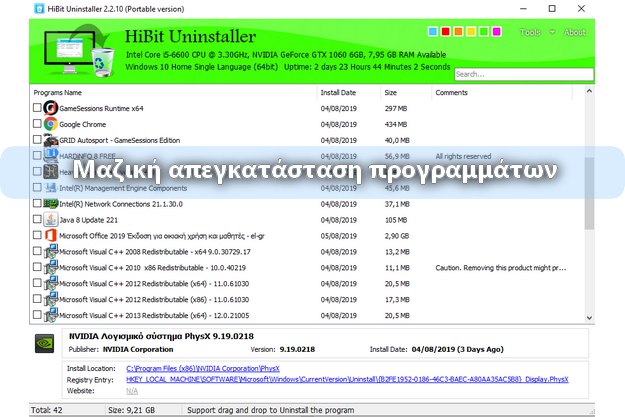The width and height of the screenshot is (625, 417).
Task: Tick Visual C++ 2013 (x64) checkbox
Action: pos(37,315)
